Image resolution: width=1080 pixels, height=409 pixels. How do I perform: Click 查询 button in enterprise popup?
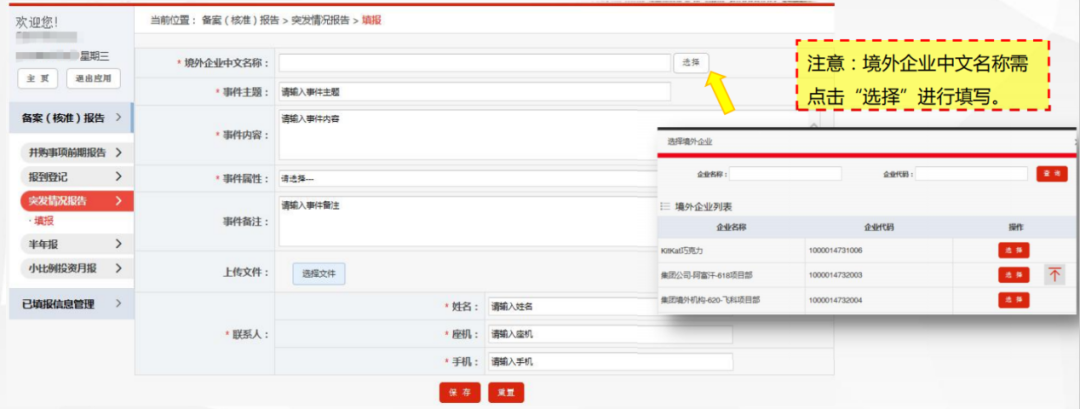pyautogui.click(x=1051, y=174)
